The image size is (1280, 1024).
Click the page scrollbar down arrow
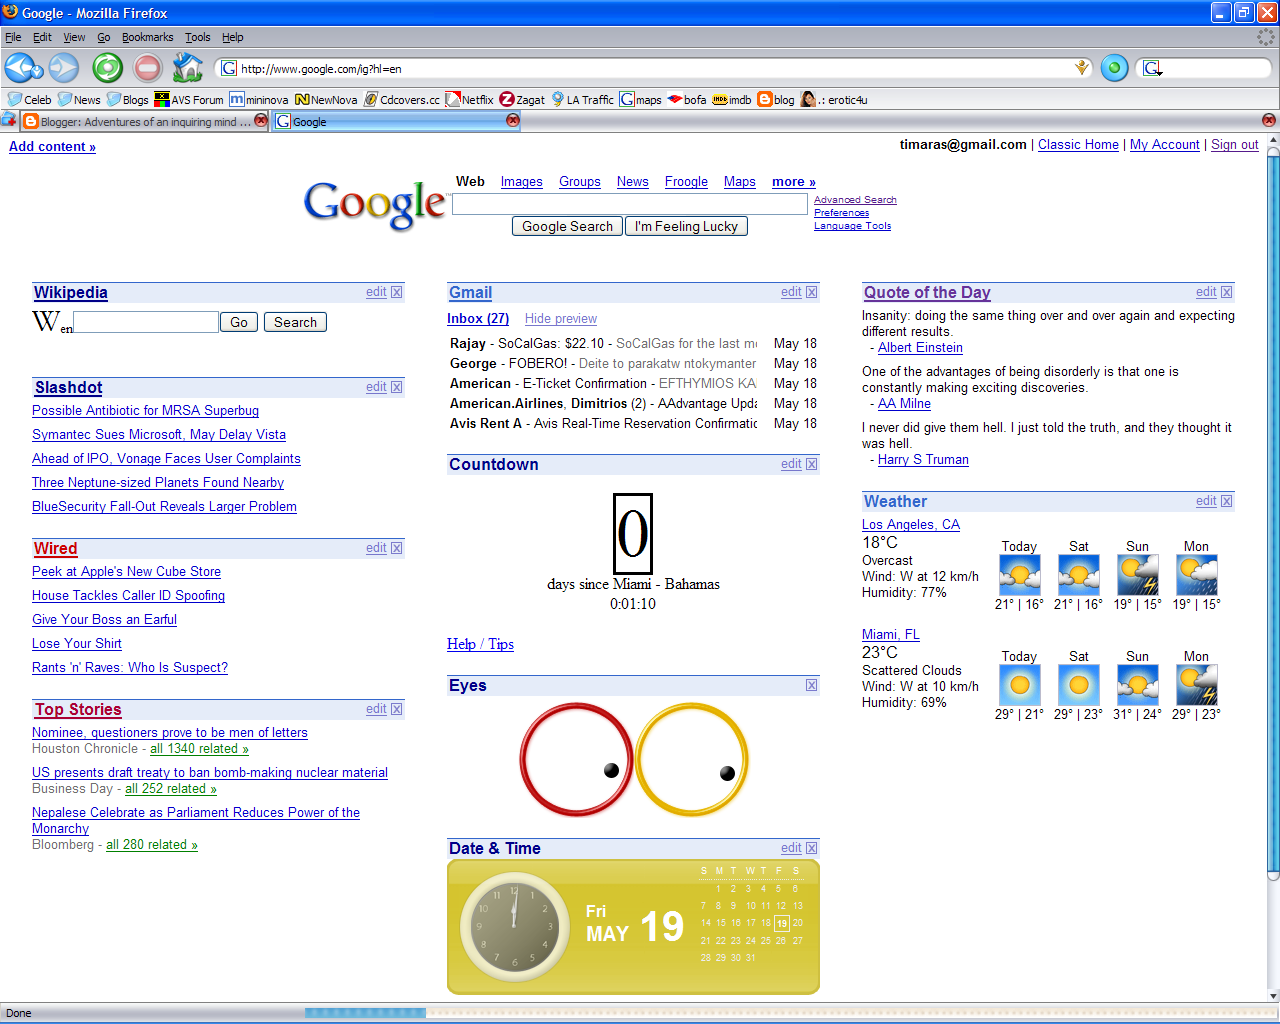(x=1273, y=996)
